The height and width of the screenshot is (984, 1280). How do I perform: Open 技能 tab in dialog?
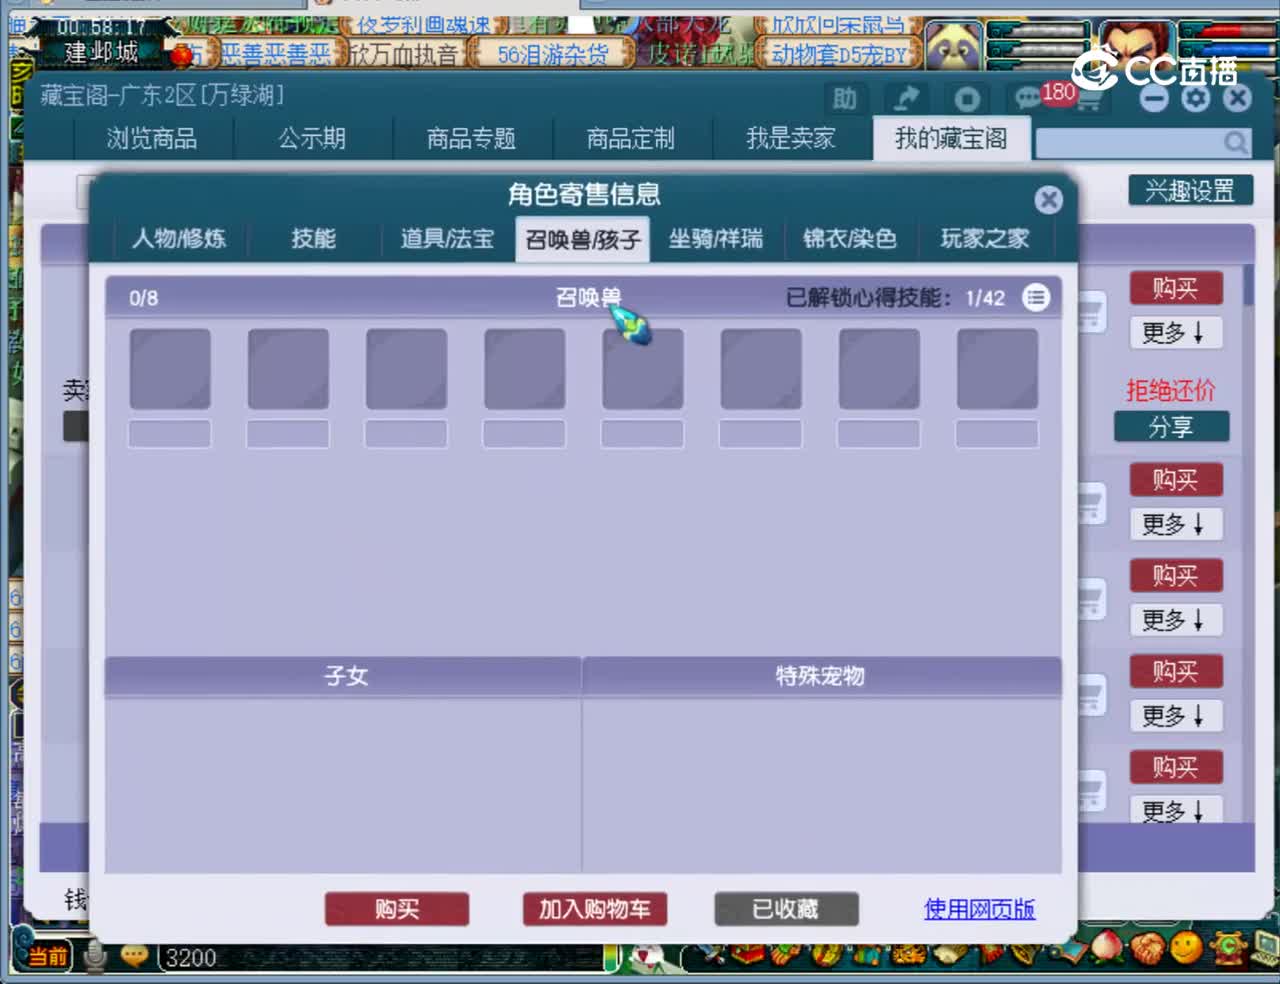point(313,239)
